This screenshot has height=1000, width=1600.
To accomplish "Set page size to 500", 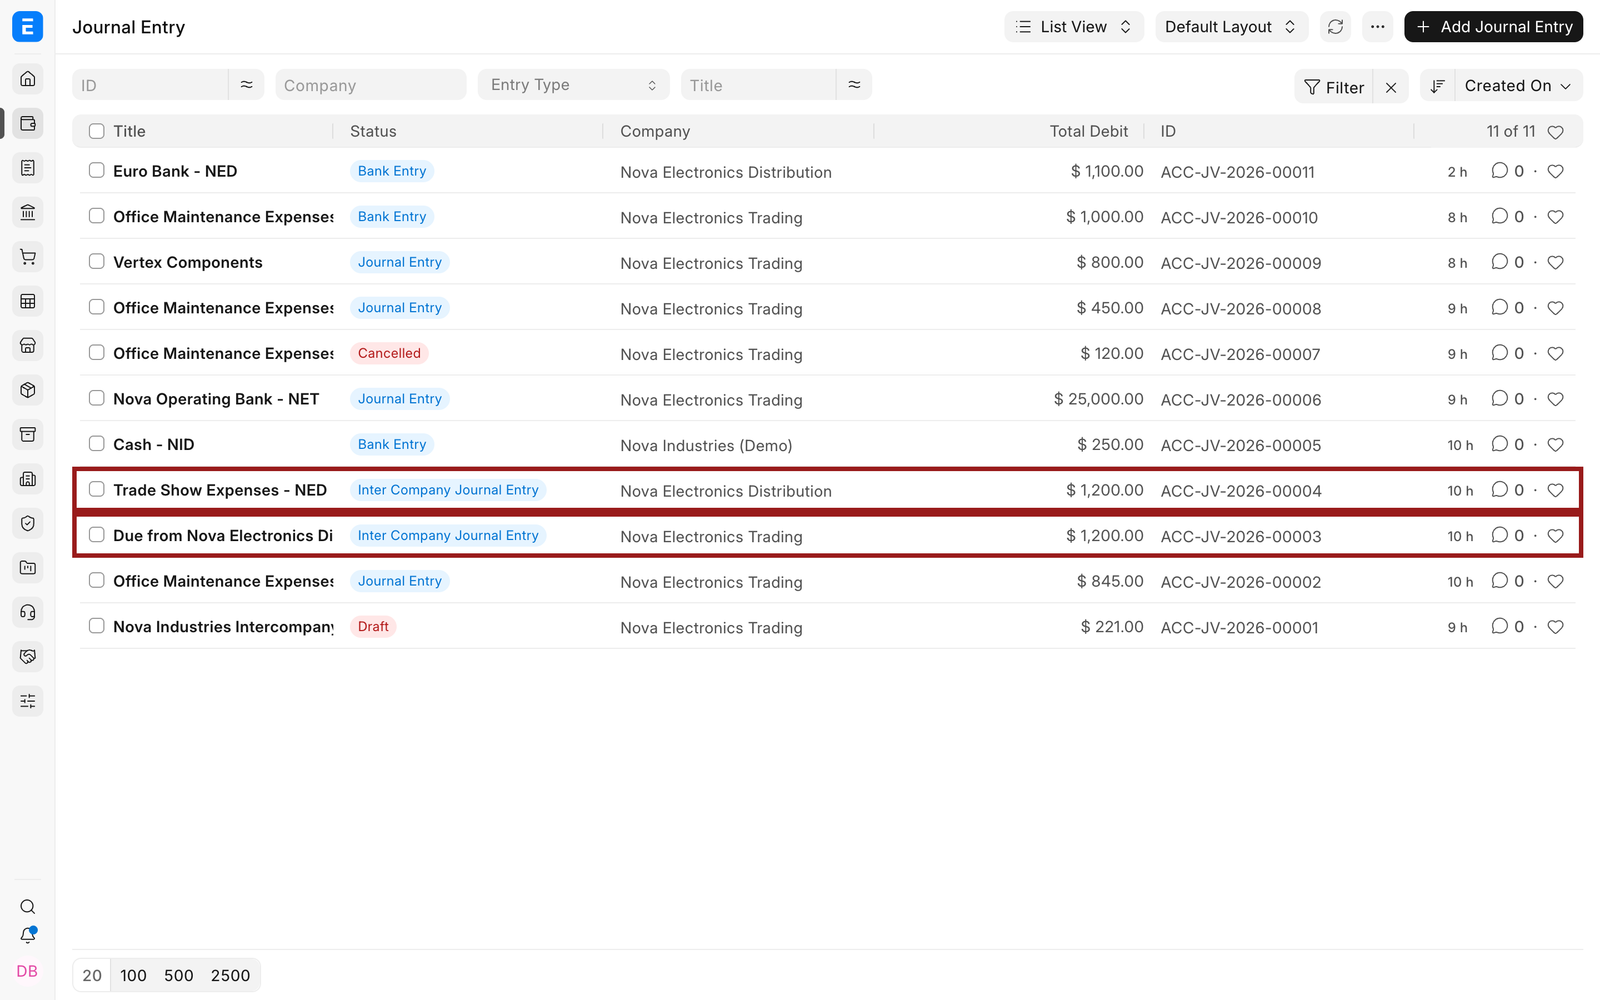I will pyautogui.click(x=179, y=975).
